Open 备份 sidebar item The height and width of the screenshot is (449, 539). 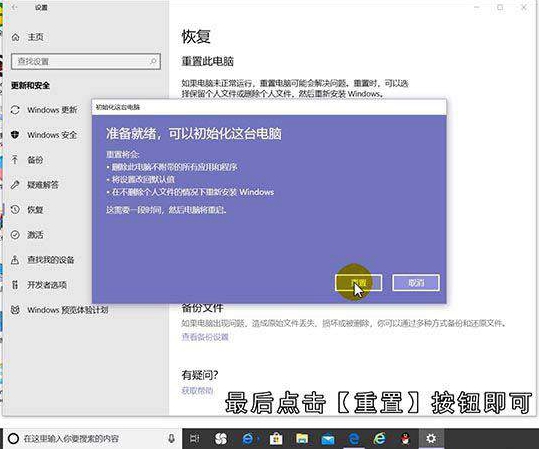(x=35, y=160)
